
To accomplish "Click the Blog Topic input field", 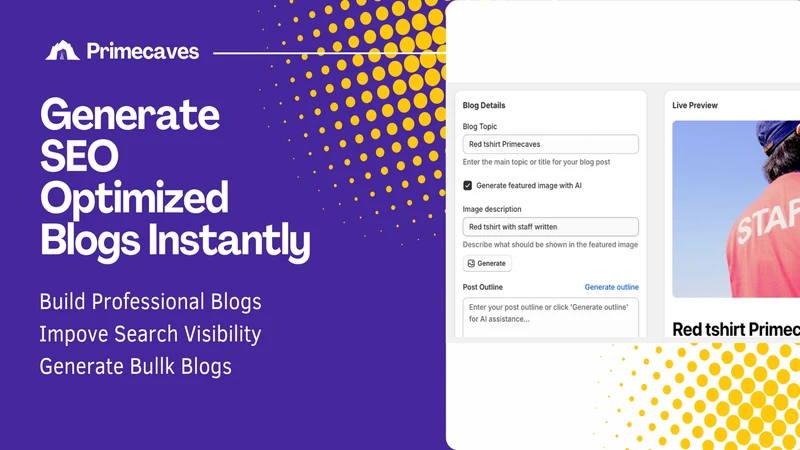I will pos(550,144).
